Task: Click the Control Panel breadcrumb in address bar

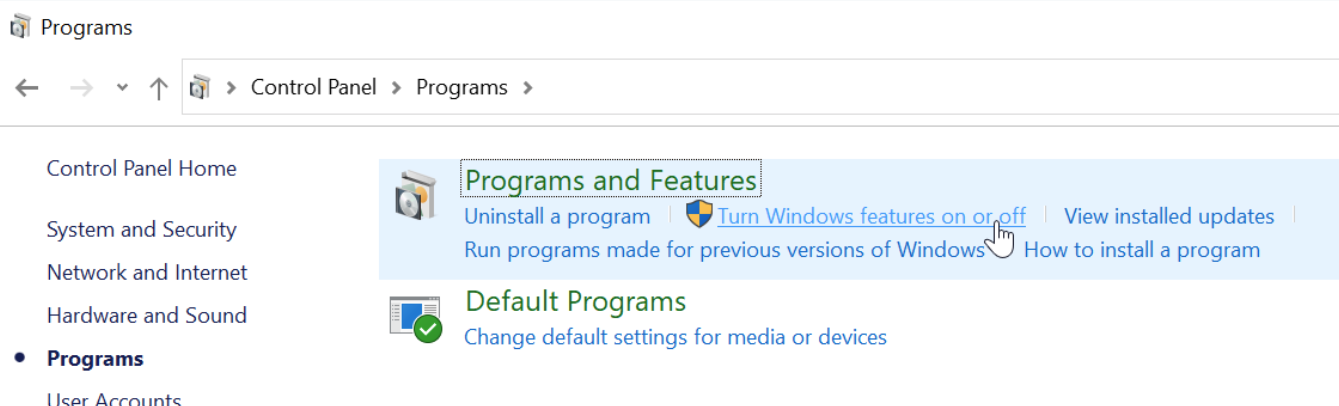Action: [x=313, y=88]
